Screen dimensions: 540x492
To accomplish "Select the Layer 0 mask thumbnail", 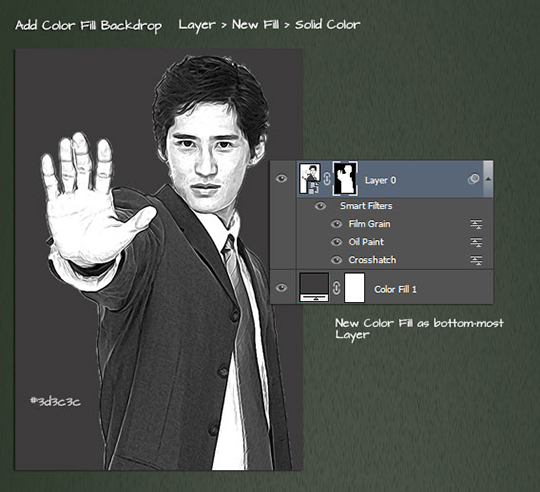I will click(x=345, y=179).
